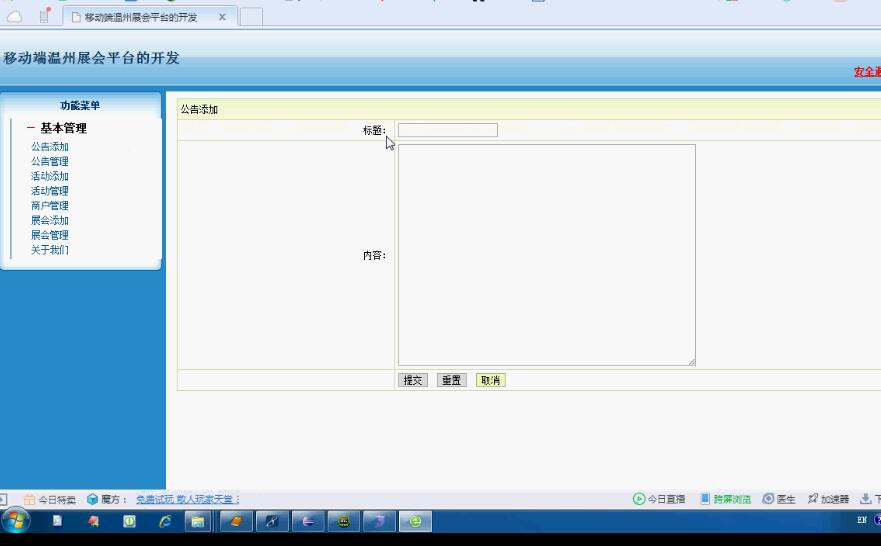Click the red 安全 link at top right
The width and height of the screenshot is (881, 546).
[x=867, y=72]
